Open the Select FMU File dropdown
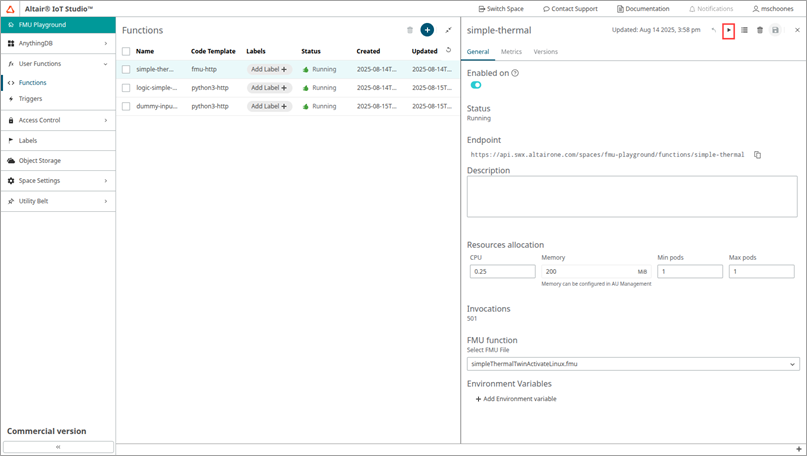 (633, 364)
